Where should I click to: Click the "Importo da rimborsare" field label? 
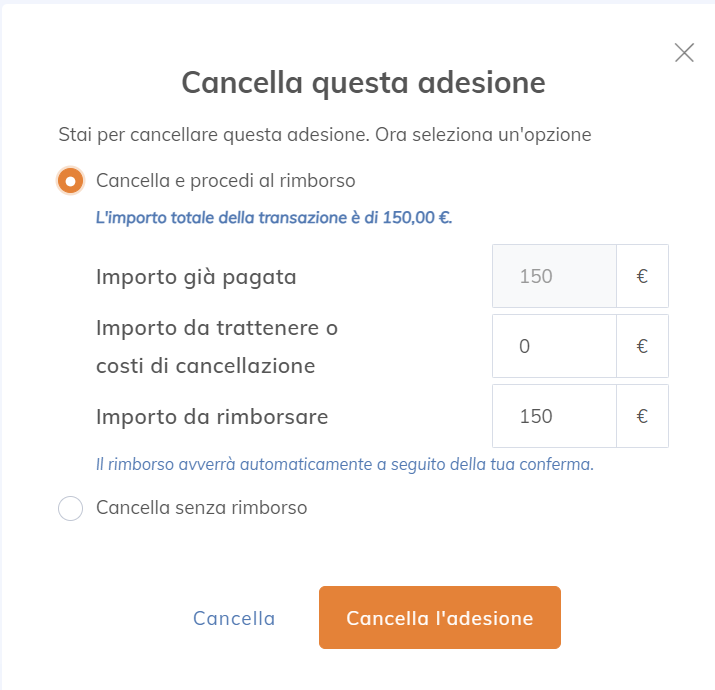[x=212, y=416]
